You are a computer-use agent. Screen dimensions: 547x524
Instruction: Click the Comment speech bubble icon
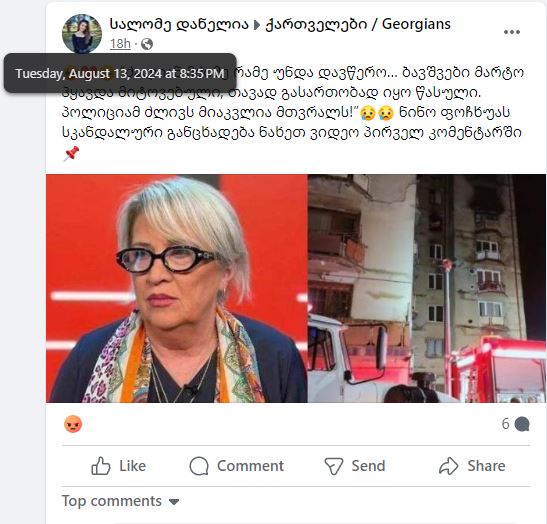pos(199,466)
